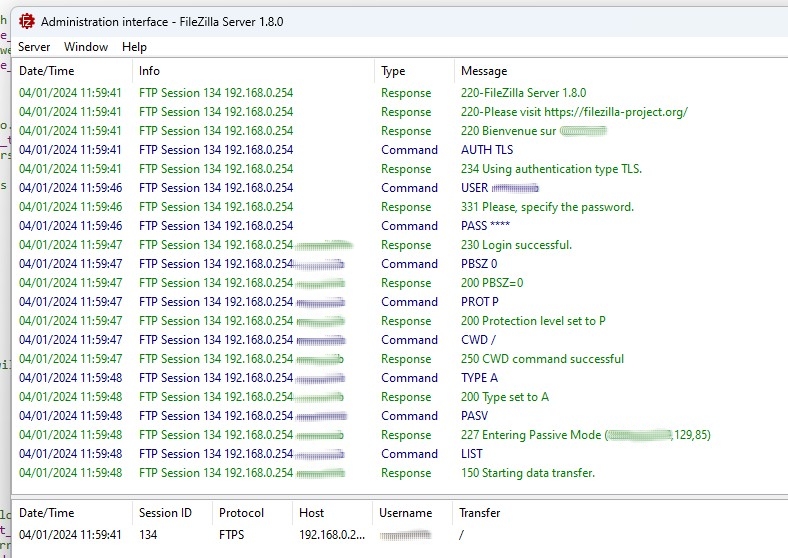Viewport: 788px width, 558px height.
Task: Click the Session ID column header
Action: (165, 513)
